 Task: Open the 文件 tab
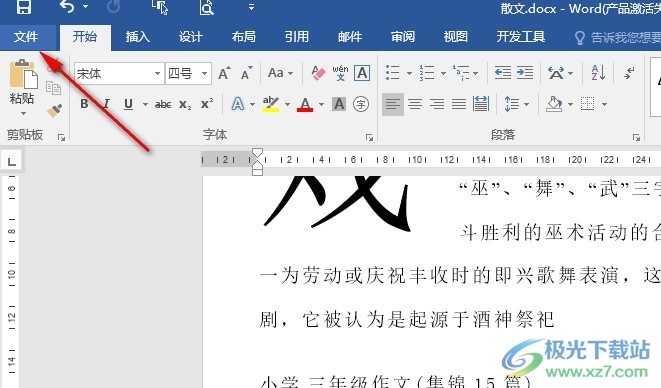pyautogui.click(x=26, y=37)
